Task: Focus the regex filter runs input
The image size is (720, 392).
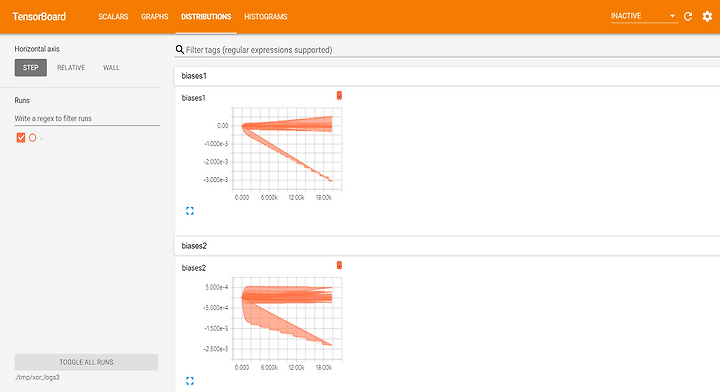Action: 87,118
